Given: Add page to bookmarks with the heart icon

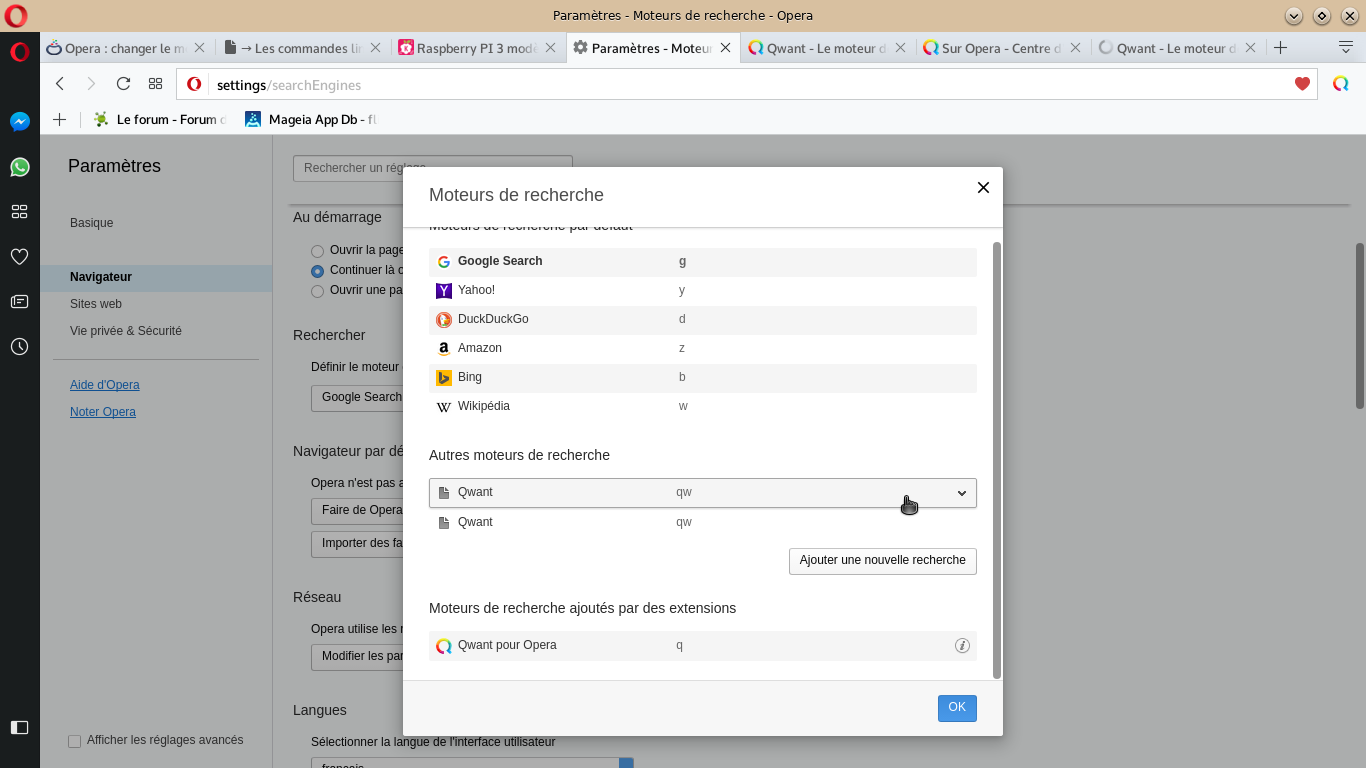Looking at the screenshot, I should 1302,84.
